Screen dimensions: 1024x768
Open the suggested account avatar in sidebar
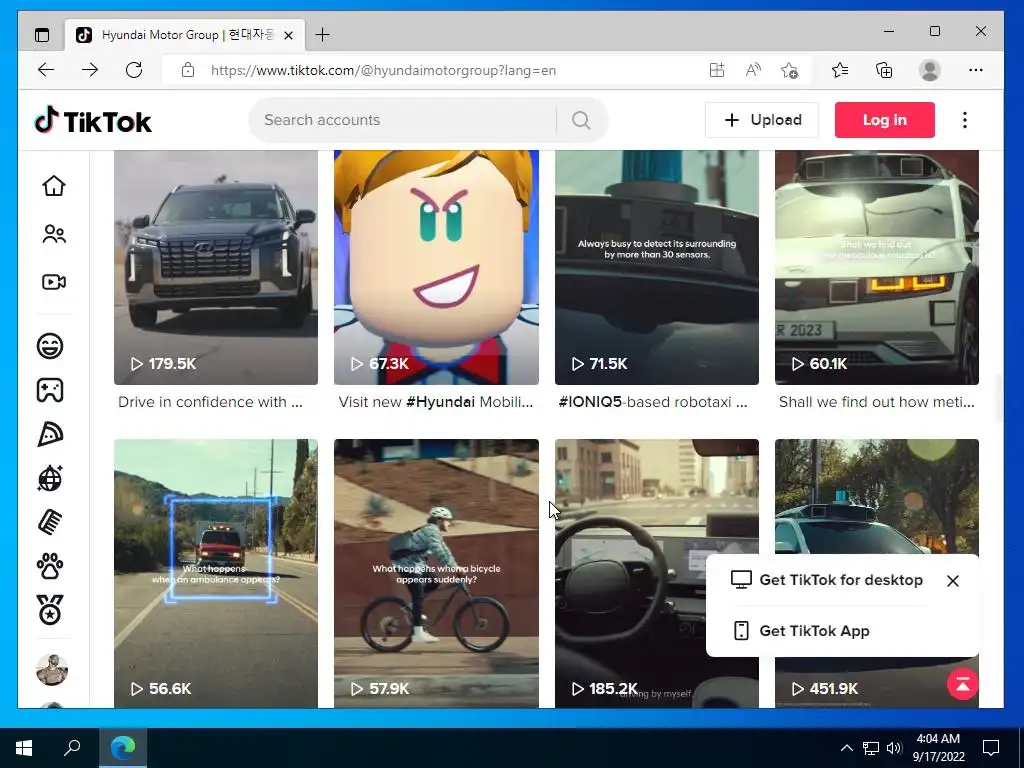pyautogui.click(x=52, y=670)
